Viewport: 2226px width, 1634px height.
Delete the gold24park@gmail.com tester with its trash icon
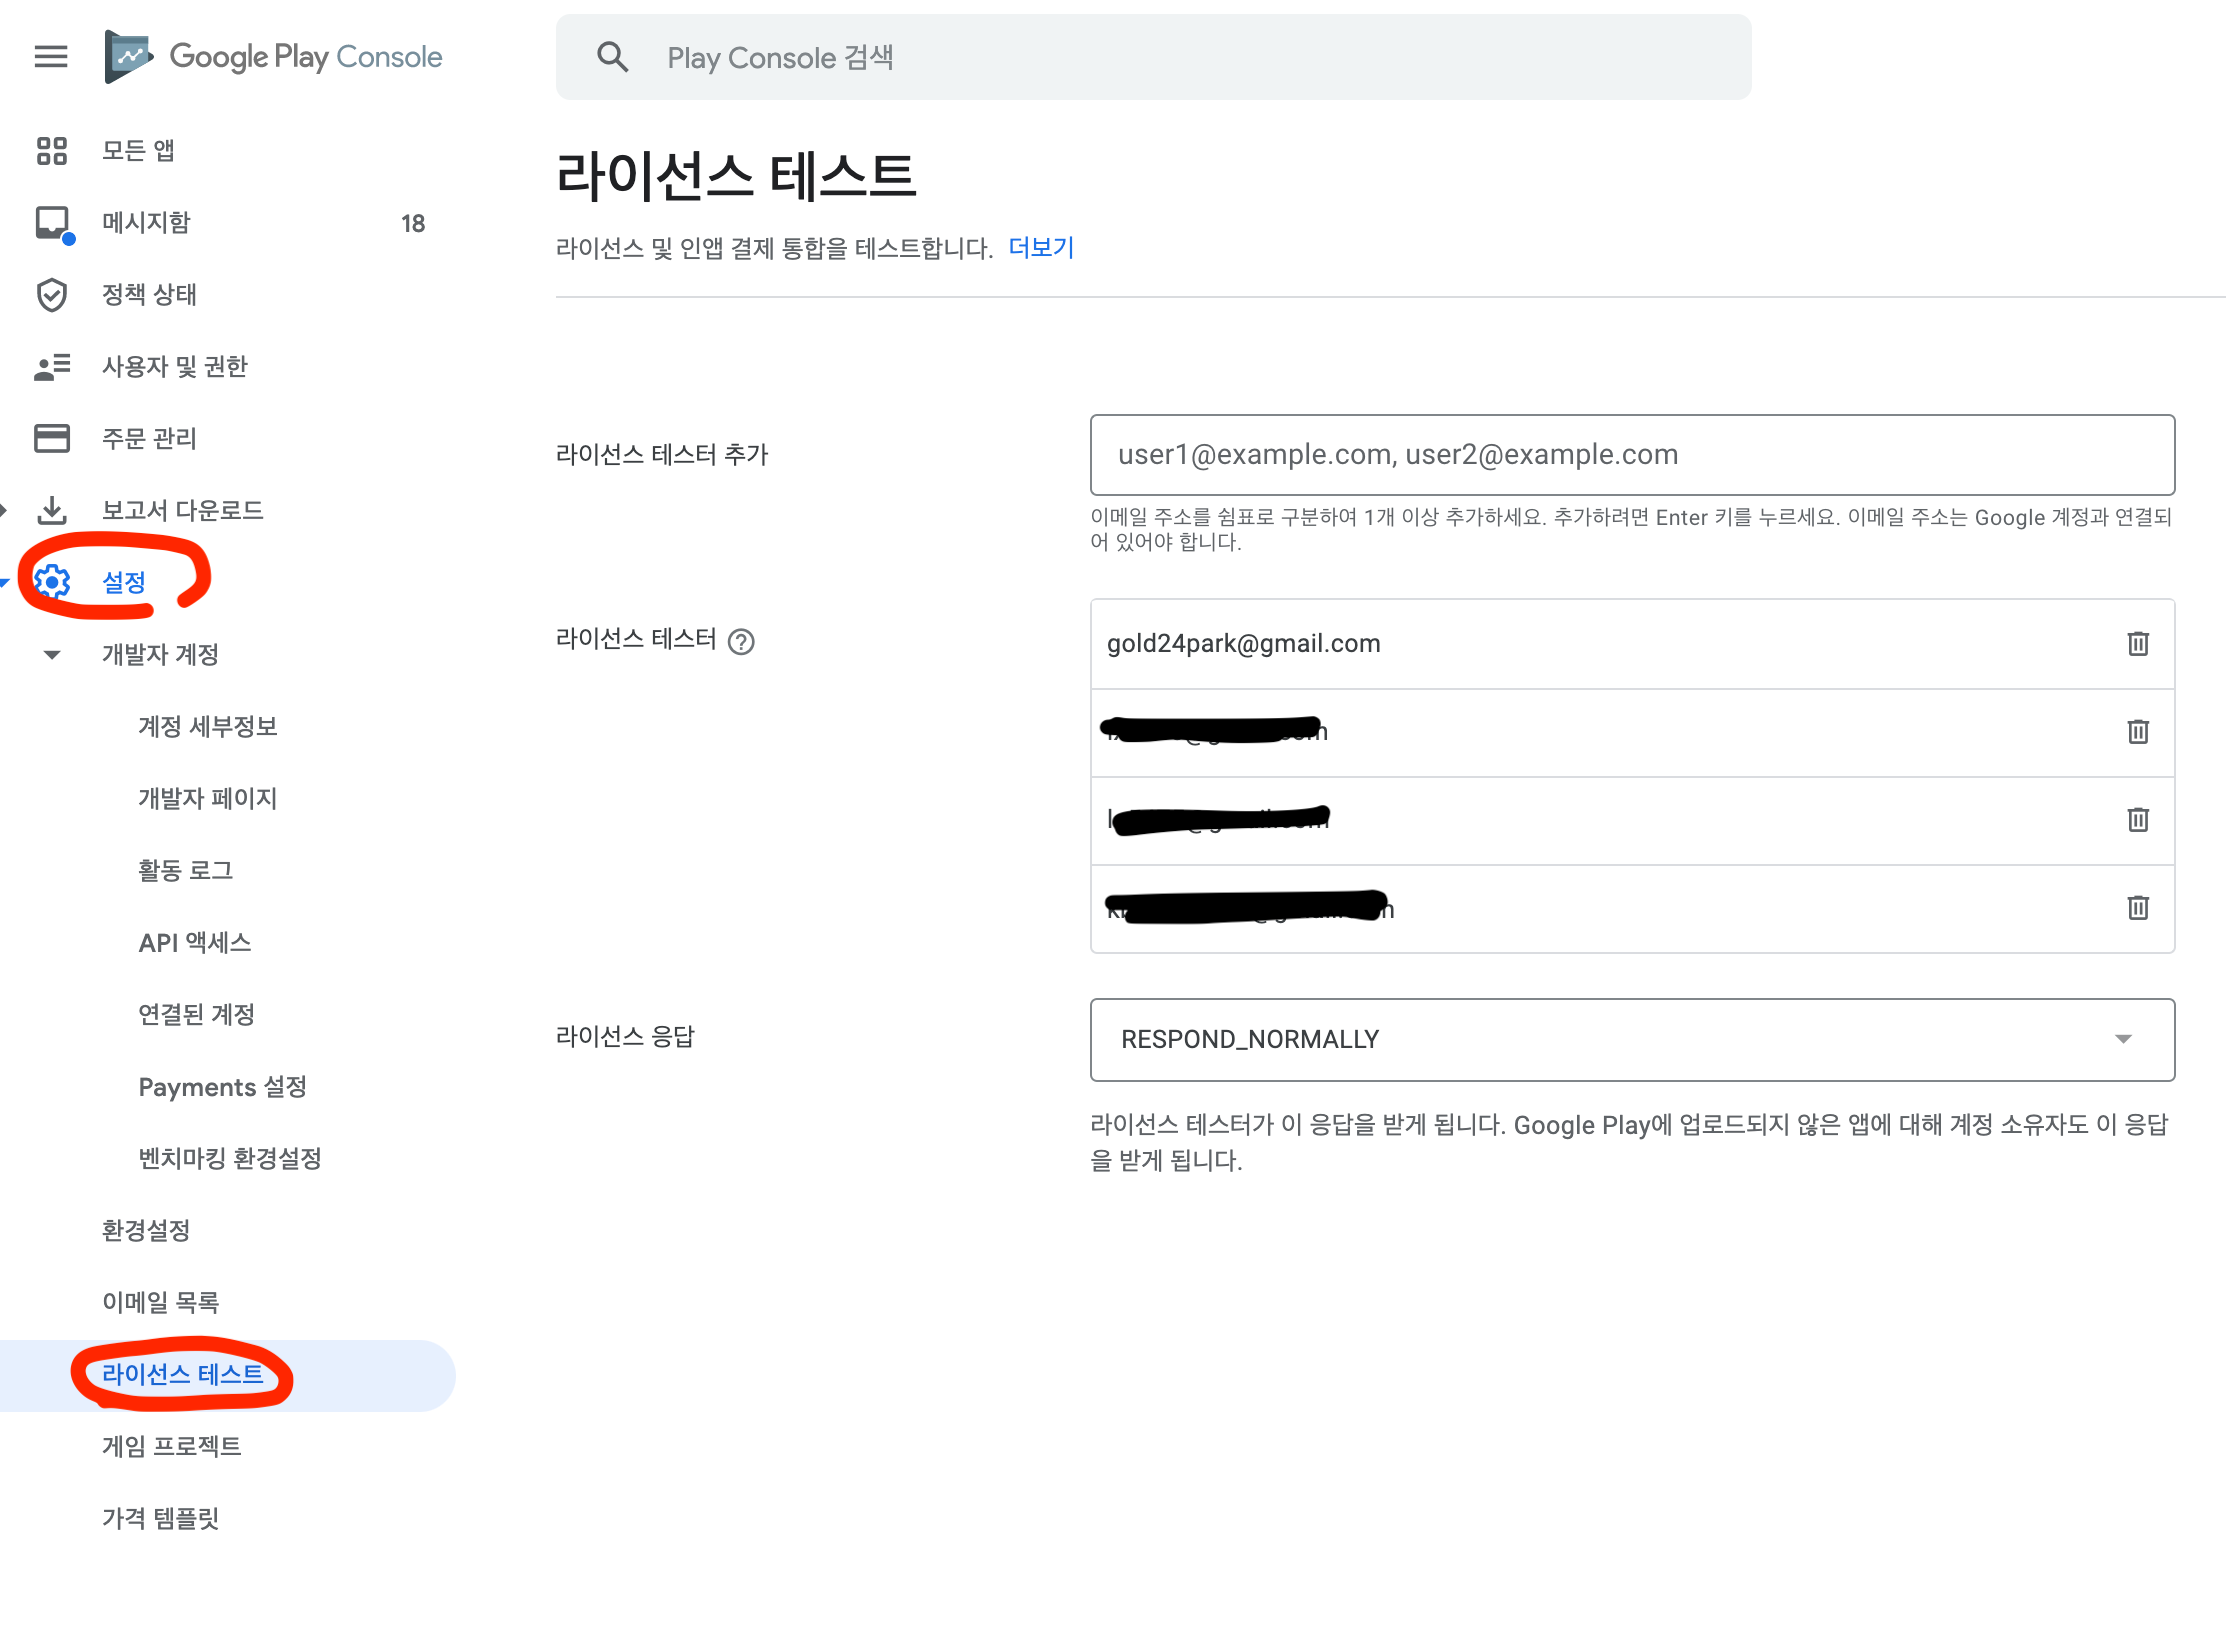[2137, 643]
